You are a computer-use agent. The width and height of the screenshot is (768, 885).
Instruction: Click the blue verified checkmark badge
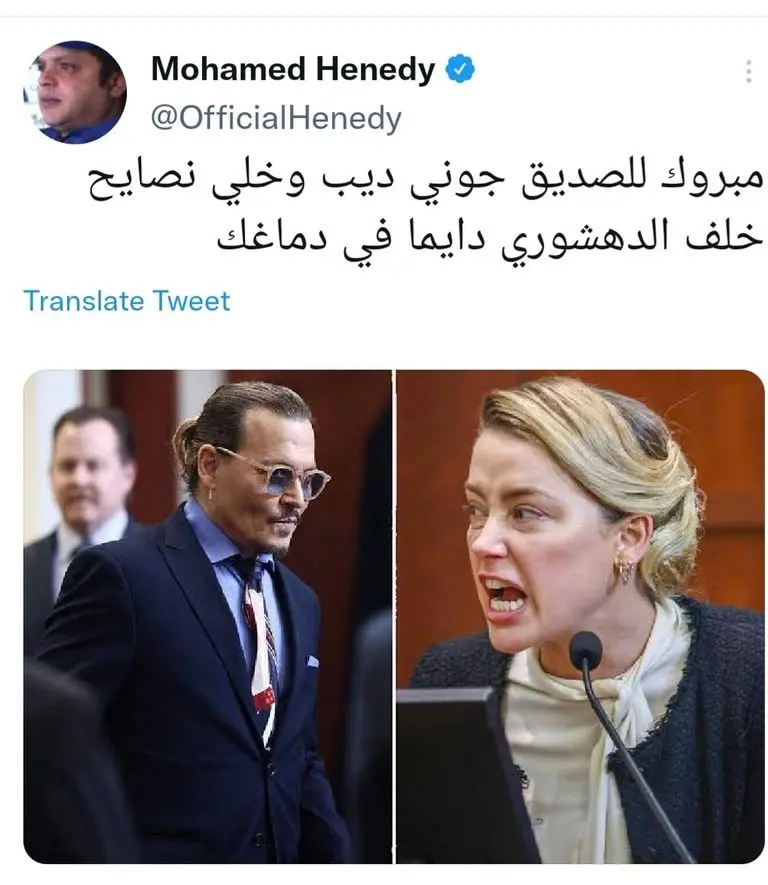click(x=460, y=69)
